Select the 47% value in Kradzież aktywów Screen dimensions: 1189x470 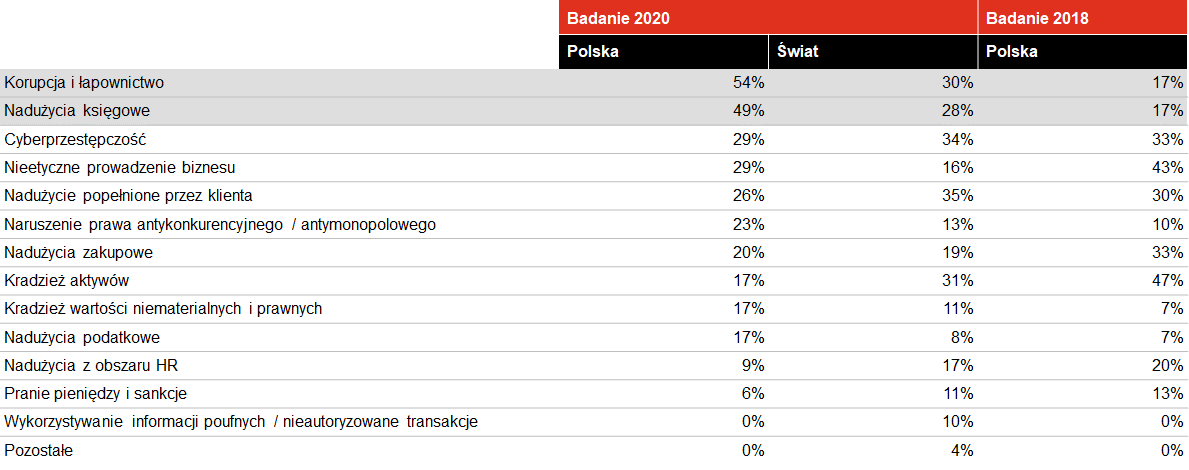tap(1167, 280)
